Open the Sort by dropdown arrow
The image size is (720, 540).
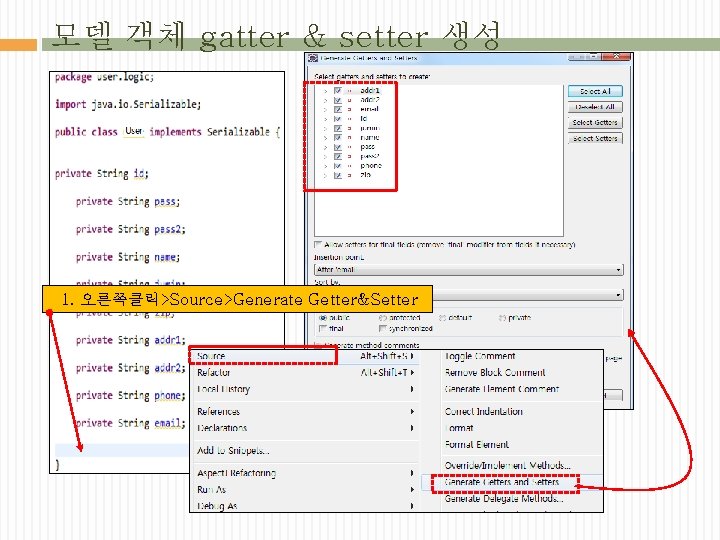[619, 294]
